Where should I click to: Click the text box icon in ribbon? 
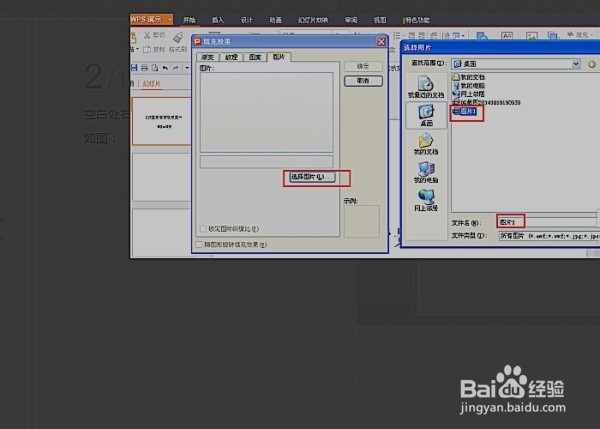[507, 36]
